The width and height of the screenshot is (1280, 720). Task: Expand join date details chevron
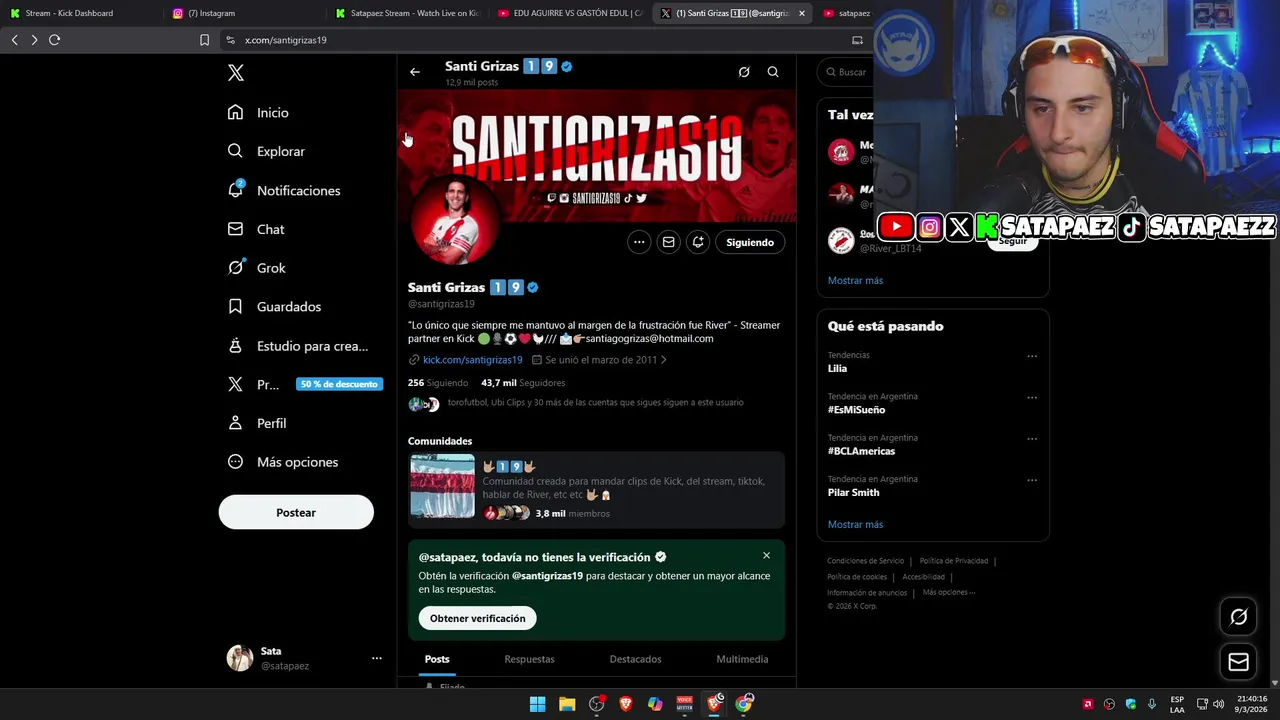tap(664, 360)
